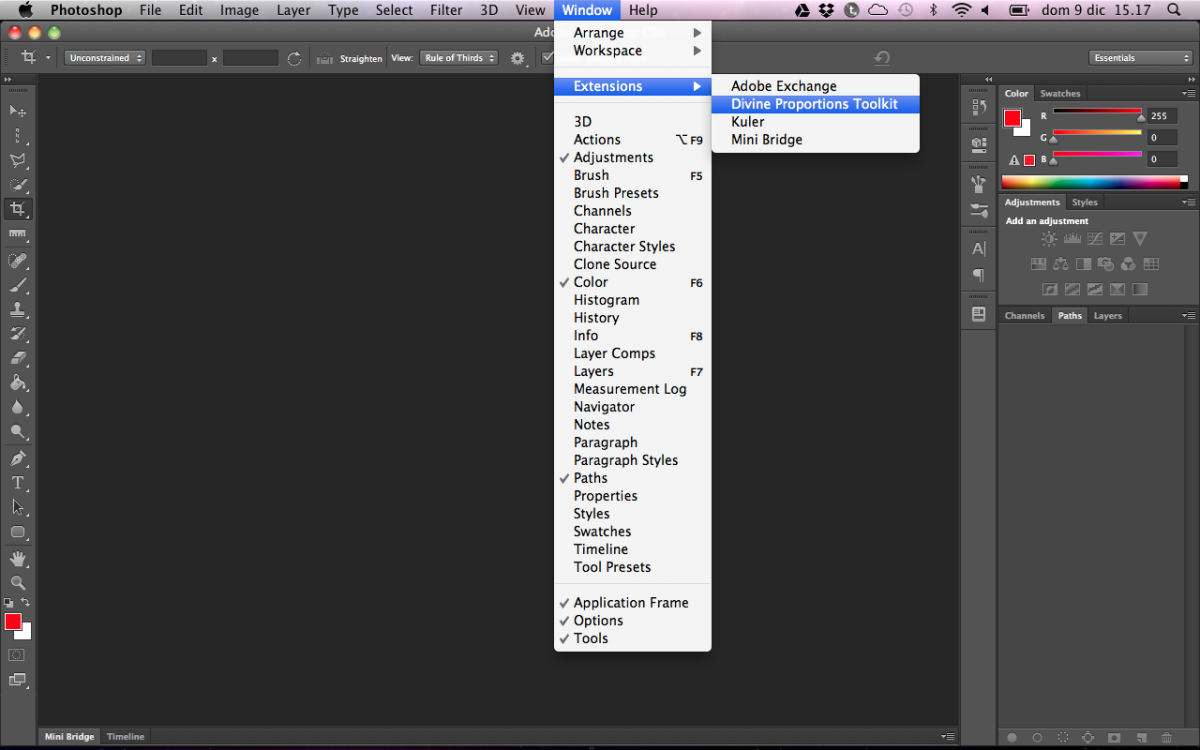The width and height of the screenshot is (1200, 750).
Task: Swap foreground and background colors
Action: 26,603
